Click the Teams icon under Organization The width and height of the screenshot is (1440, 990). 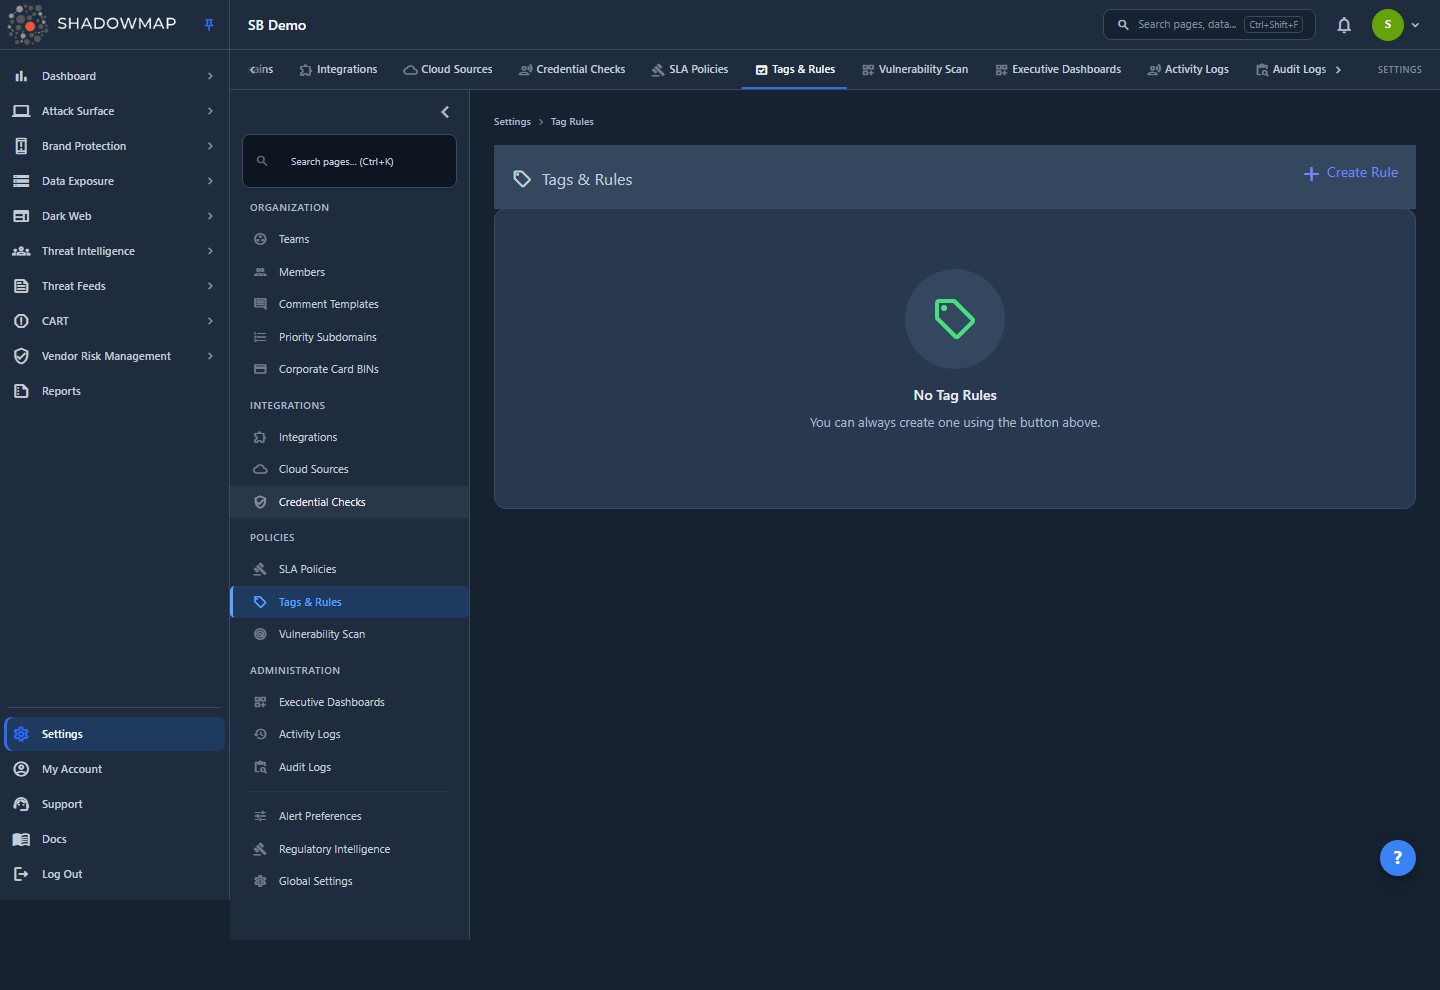[260, 239]
